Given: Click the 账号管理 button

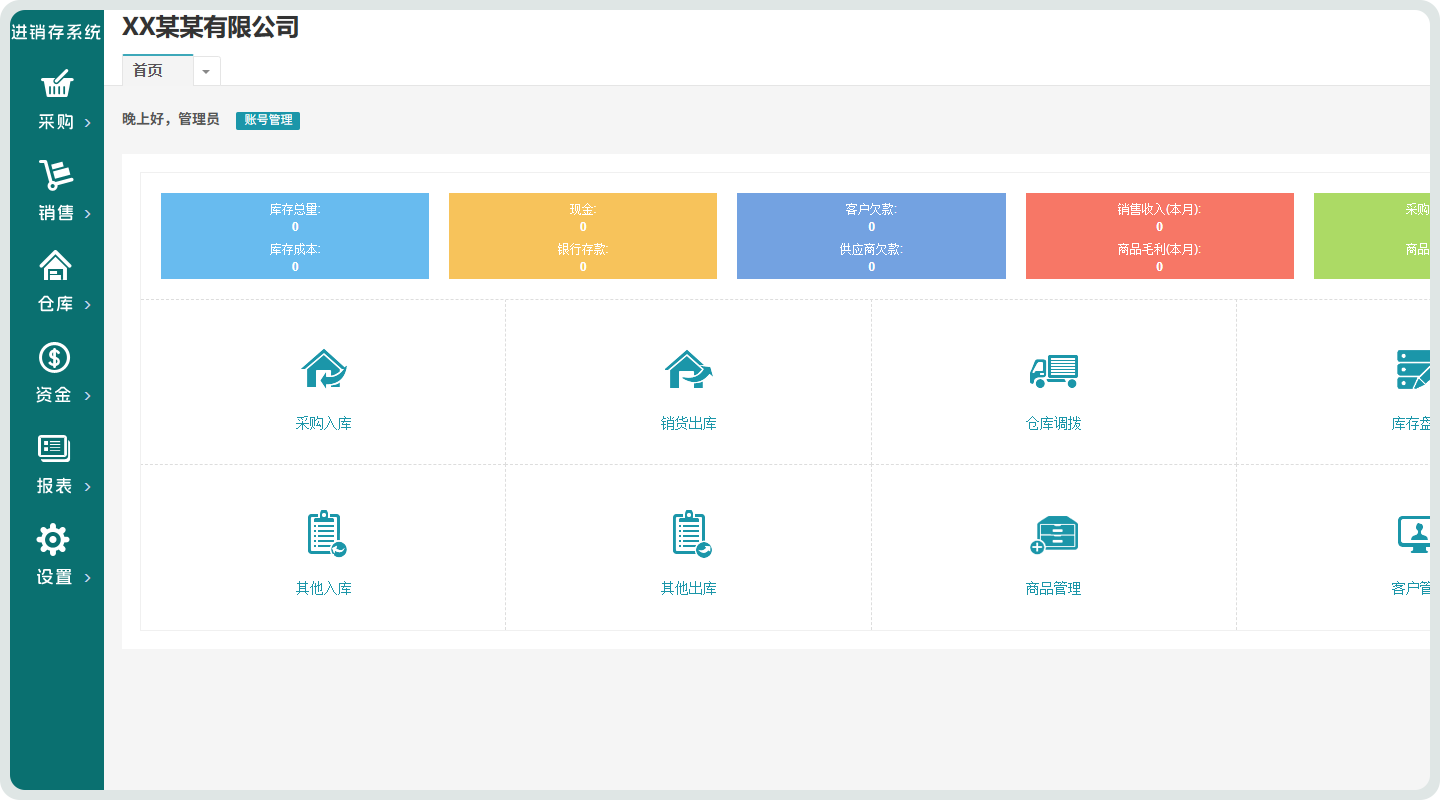Looking at the screenshot, I should coord(268,120).
